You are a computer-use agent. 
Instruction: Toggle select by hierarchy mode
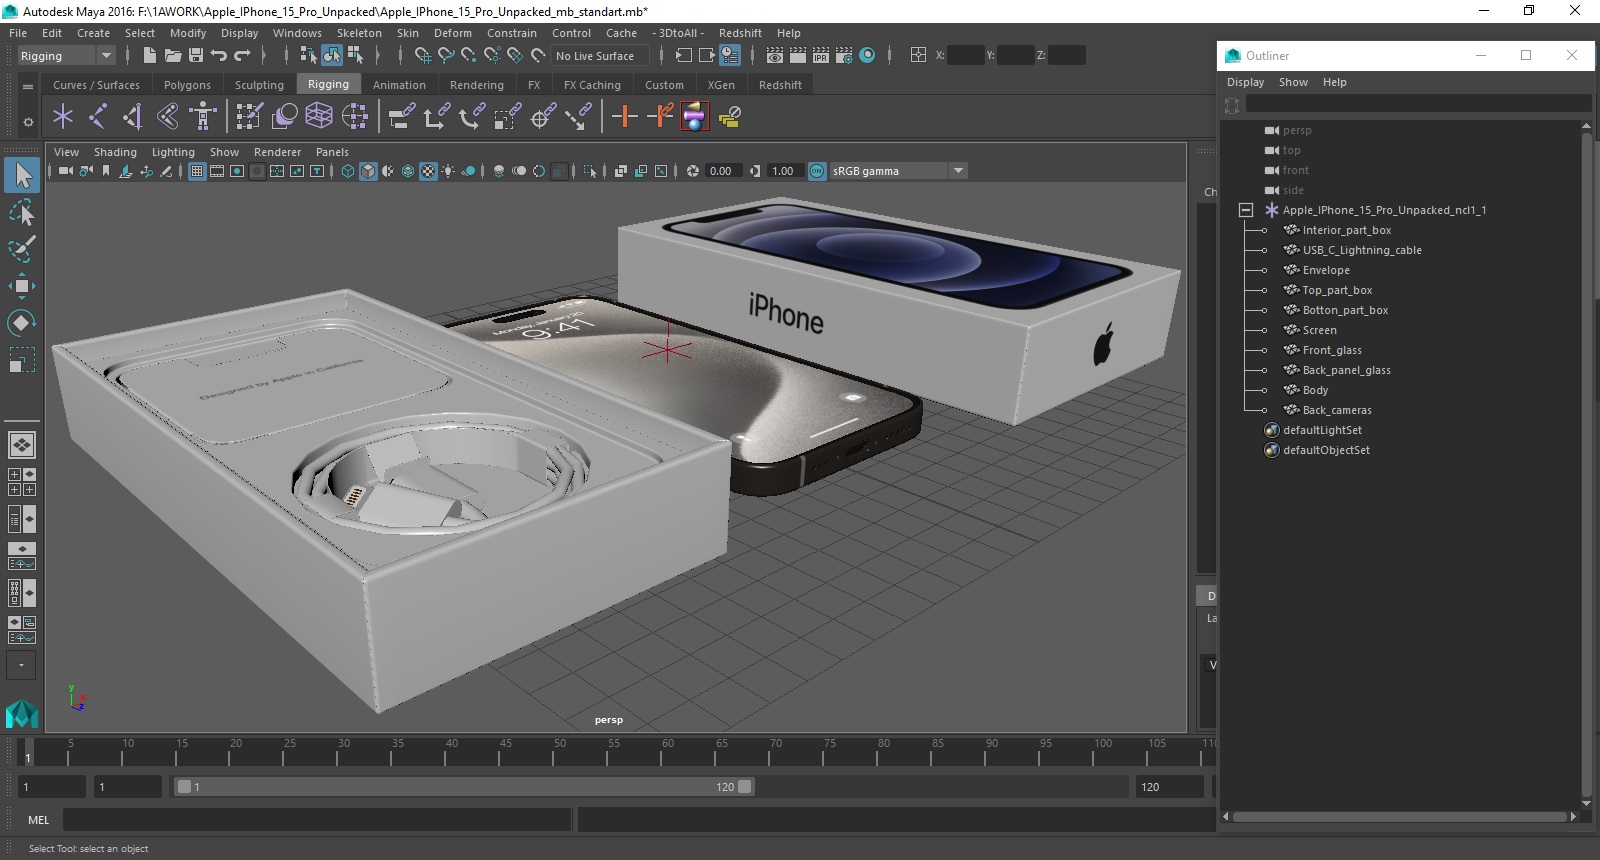tap(308, 56)
